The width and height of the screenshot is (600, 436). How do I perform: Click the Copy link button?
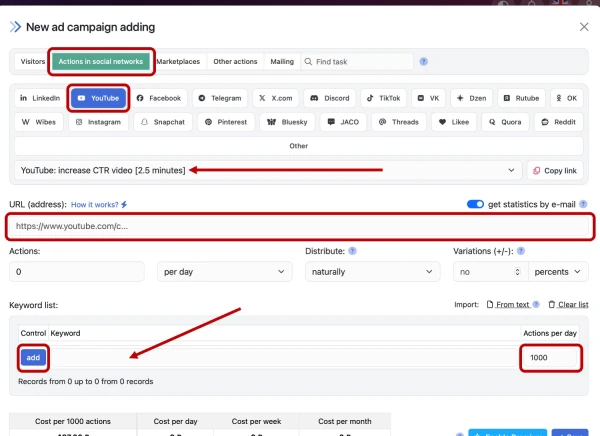(555, 171)
